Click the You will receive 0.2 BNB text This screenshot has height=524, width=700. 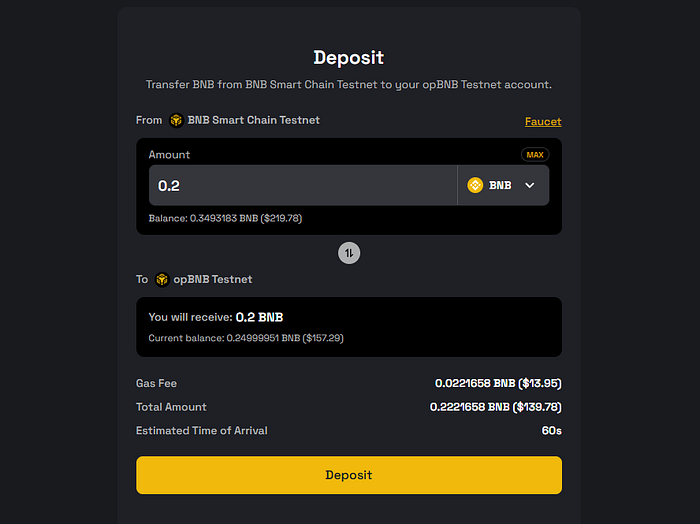tap(216, 317)
